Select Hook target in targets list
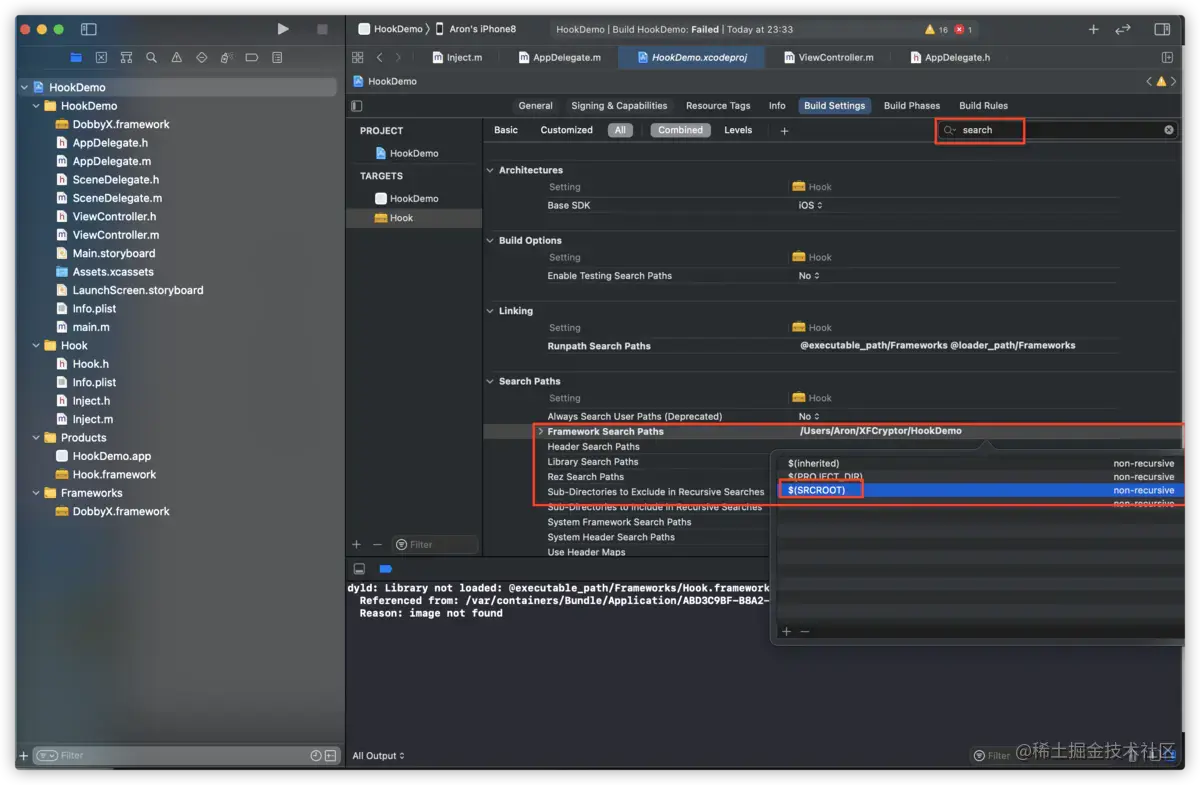The width and height of the screenshot is (1200, 785). 401,218
